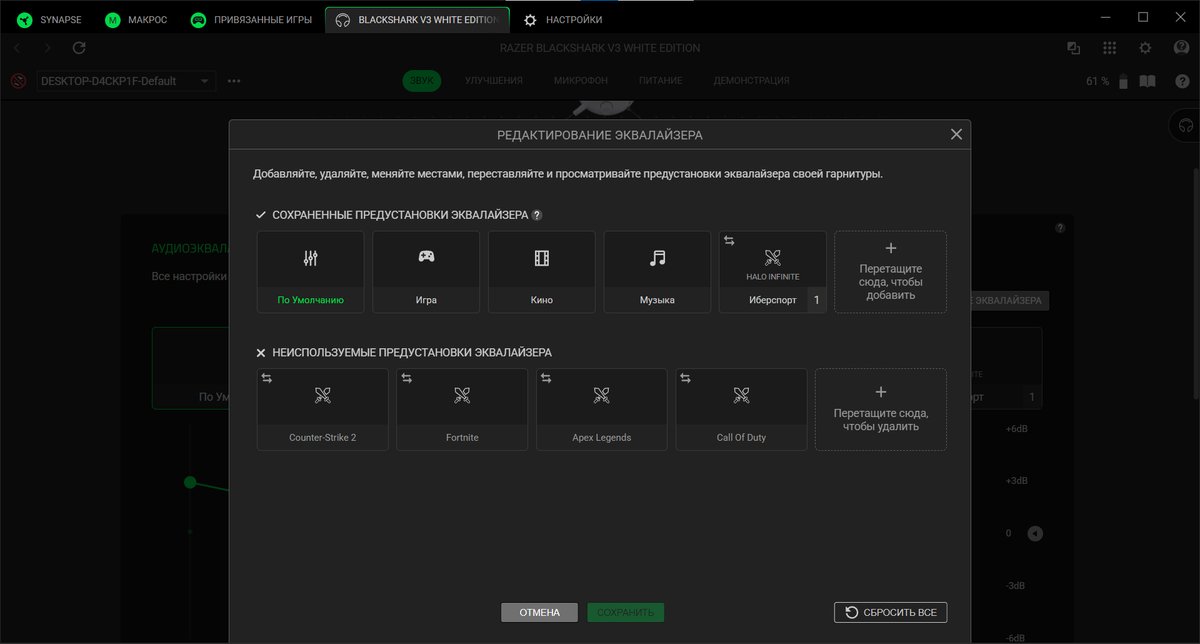
Task: Click the equalizer help icon behind dialog
Action: (x=1060, y=228)
